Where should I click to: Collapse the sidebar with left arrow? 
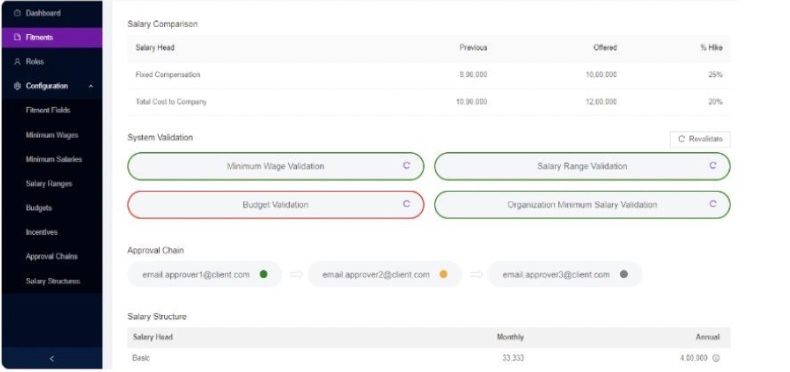[51, 358]
